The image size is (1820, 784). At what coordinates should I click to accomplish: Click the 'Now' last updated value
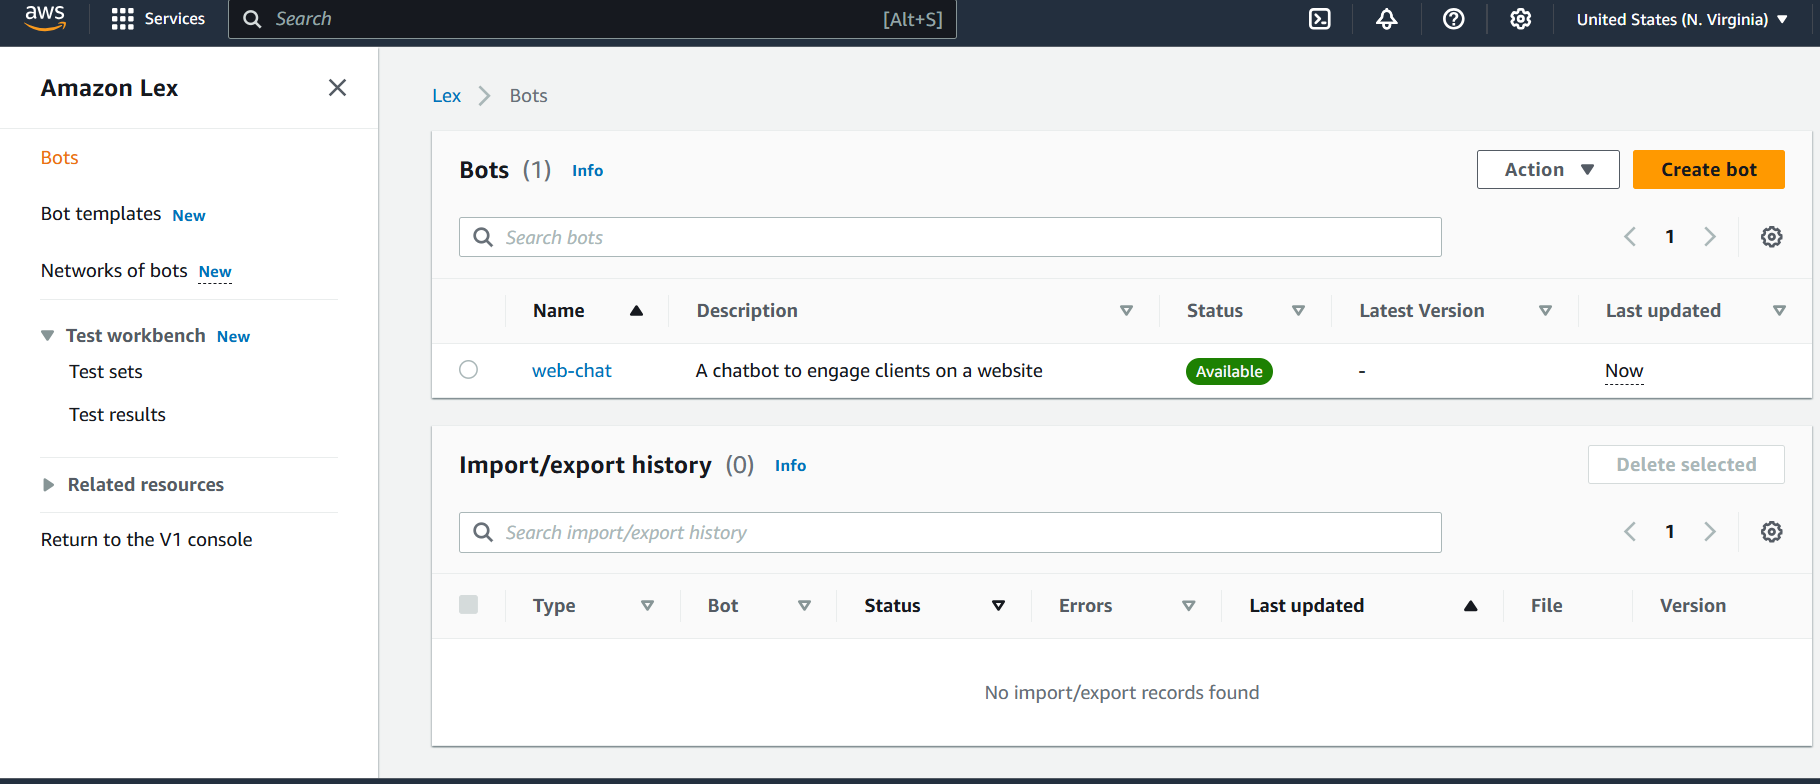[x=1624, y=371]
